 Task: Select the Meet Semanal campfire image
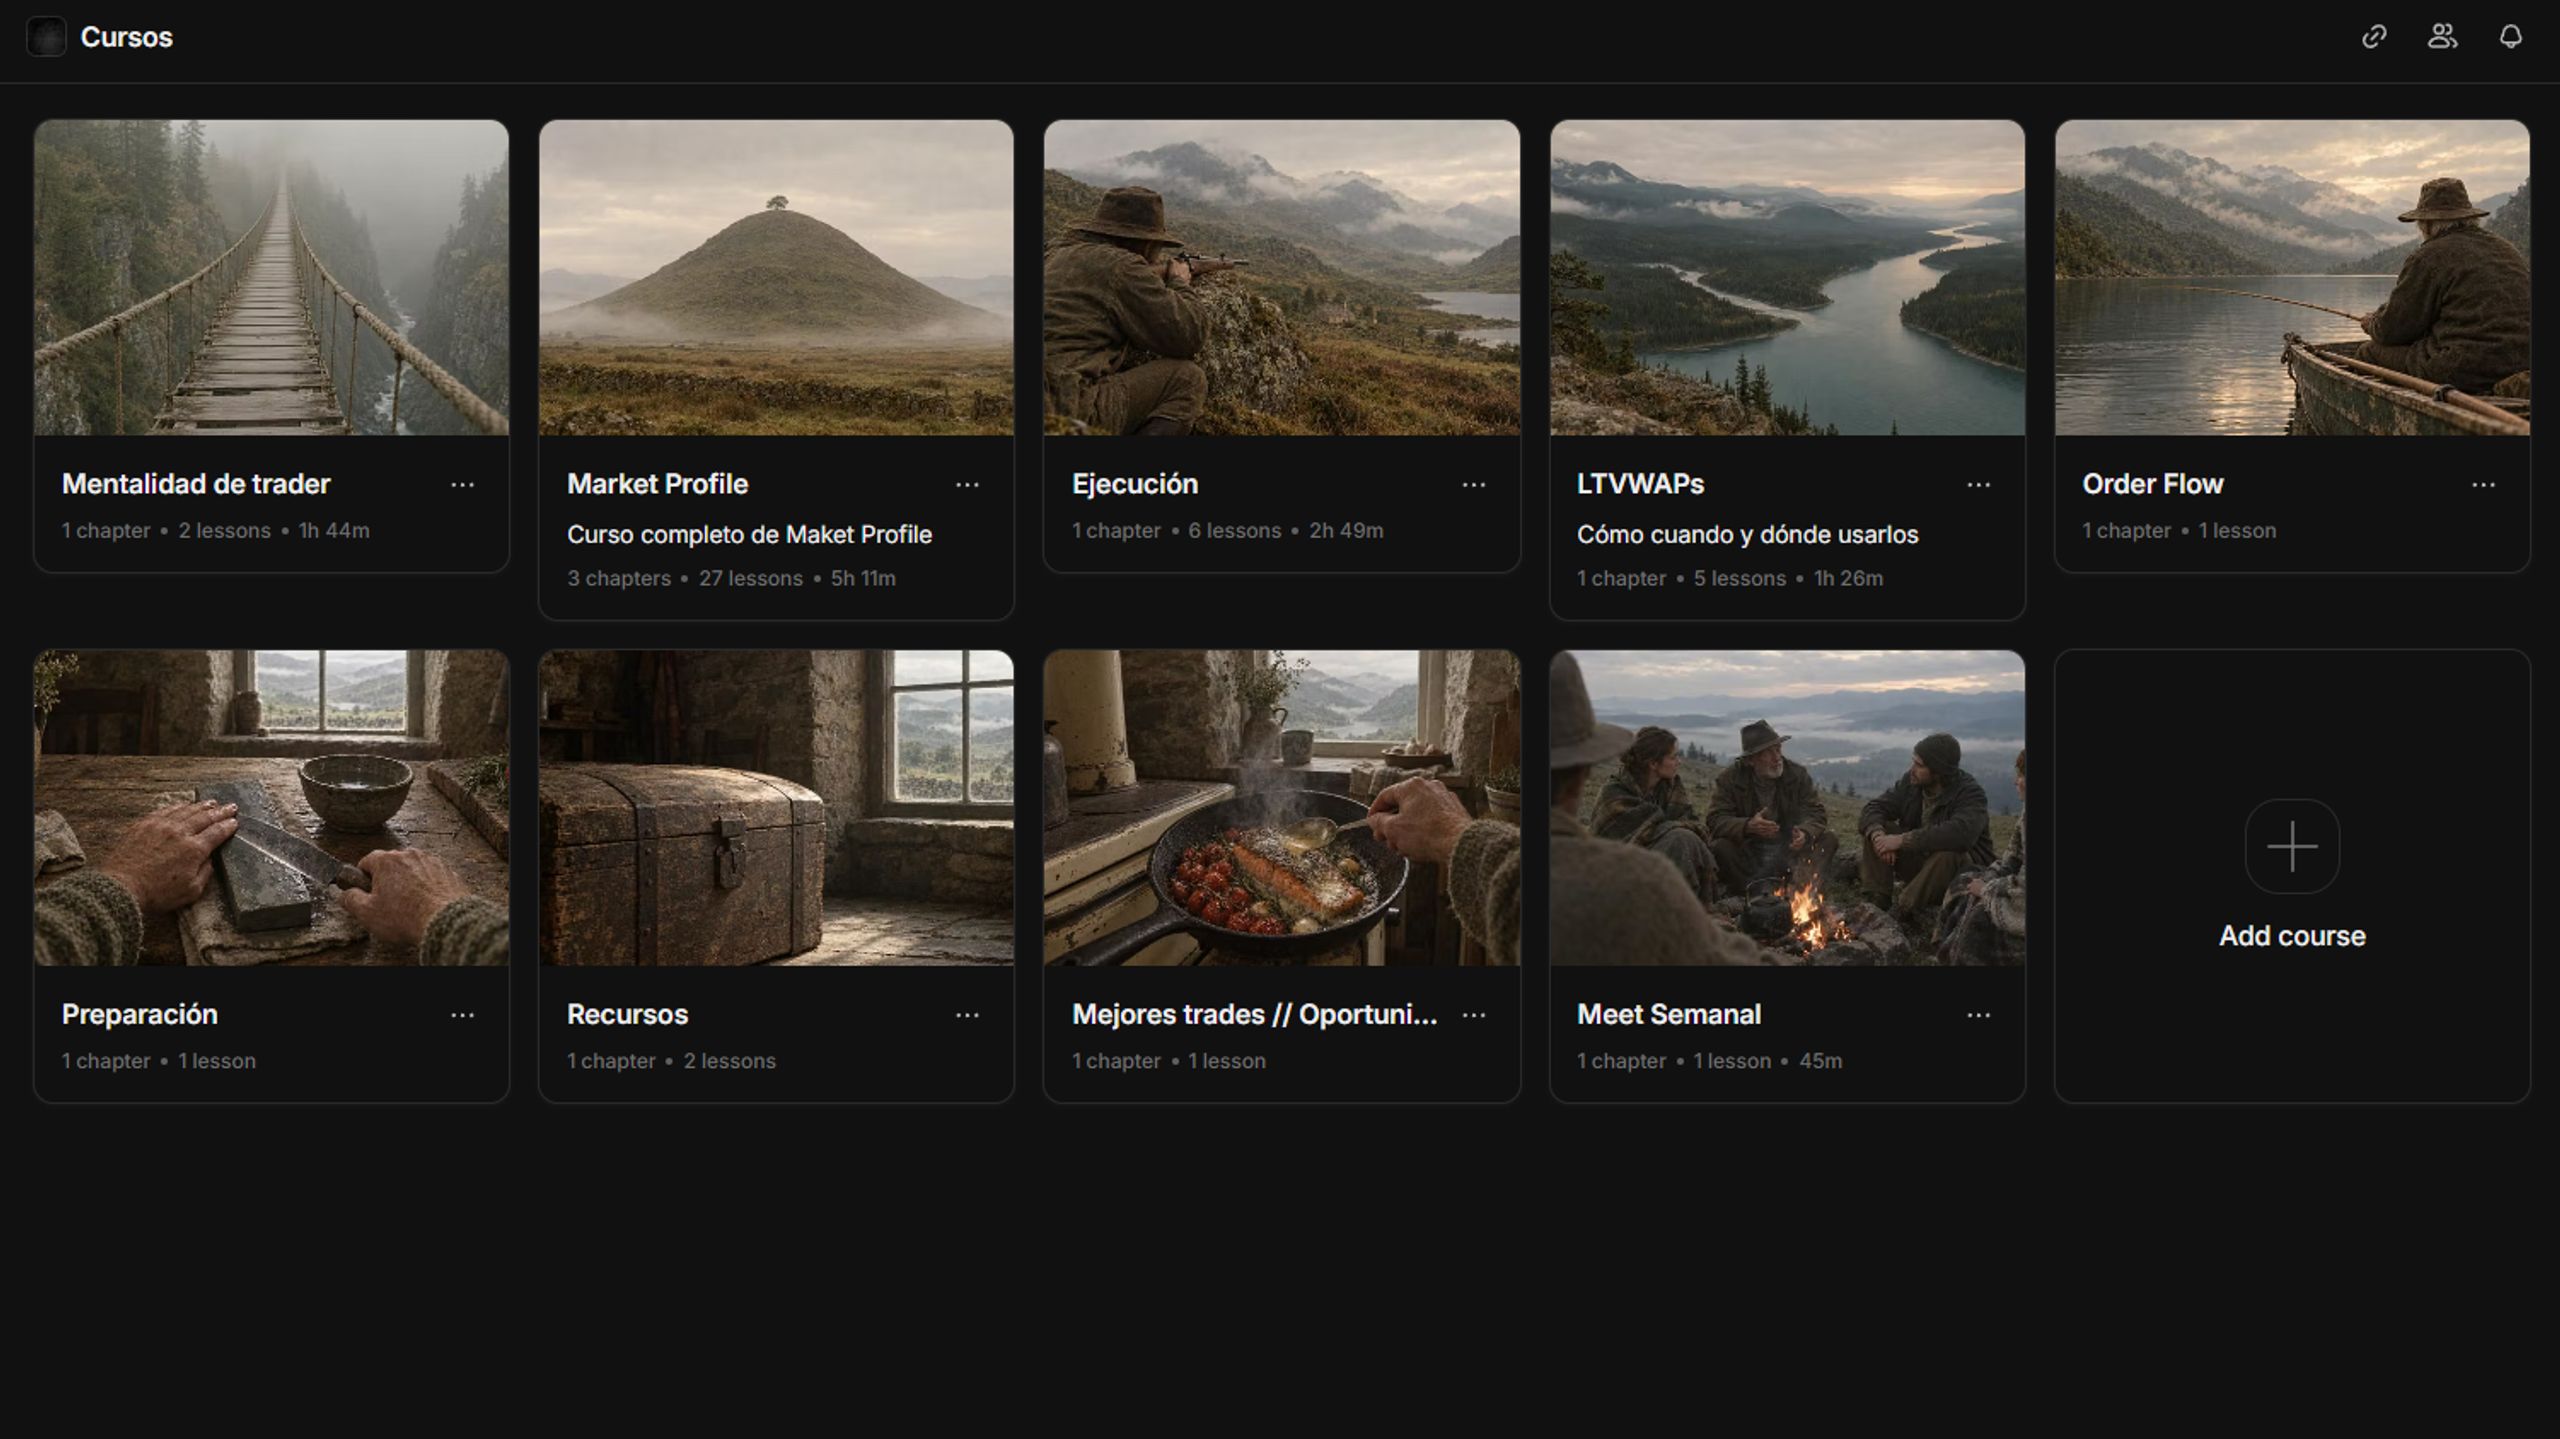point(1787,808)
